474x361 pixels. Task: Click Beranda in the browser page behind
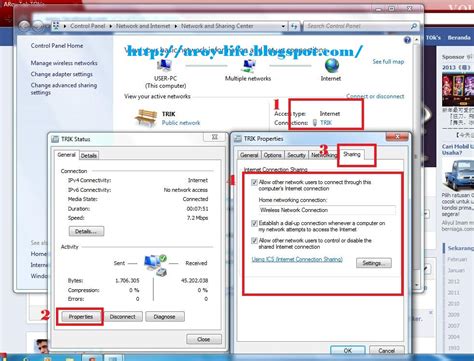coord(459,38)
